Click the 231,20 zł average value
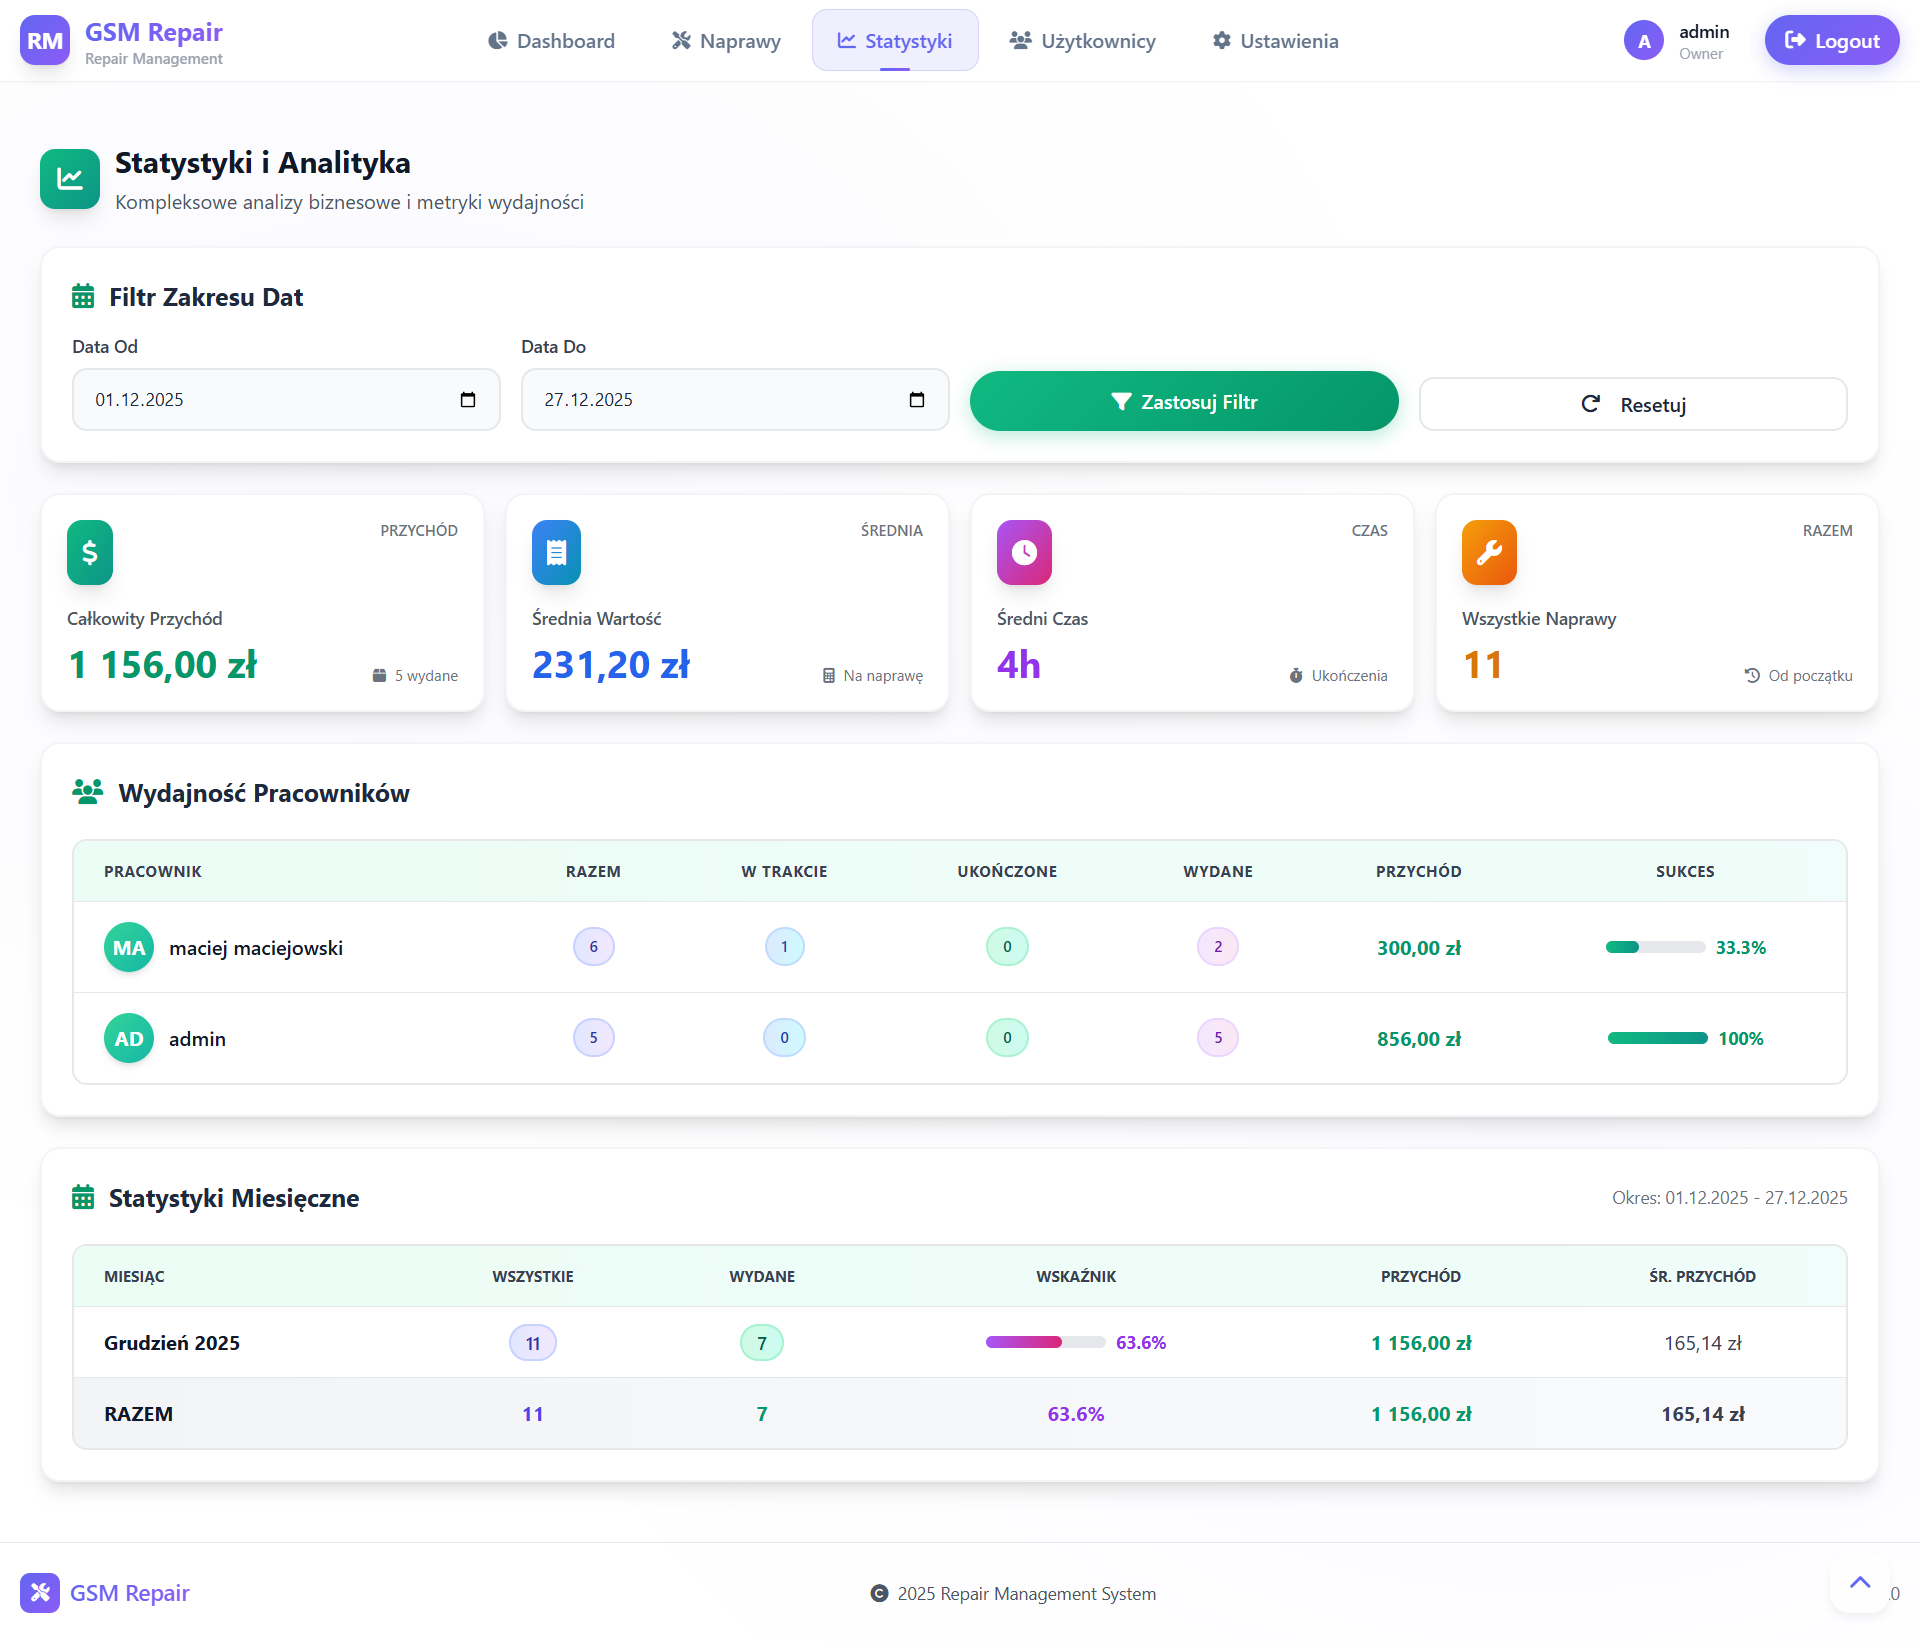Viewport: 1920px width, 1642px height. (x=611, y=665)
